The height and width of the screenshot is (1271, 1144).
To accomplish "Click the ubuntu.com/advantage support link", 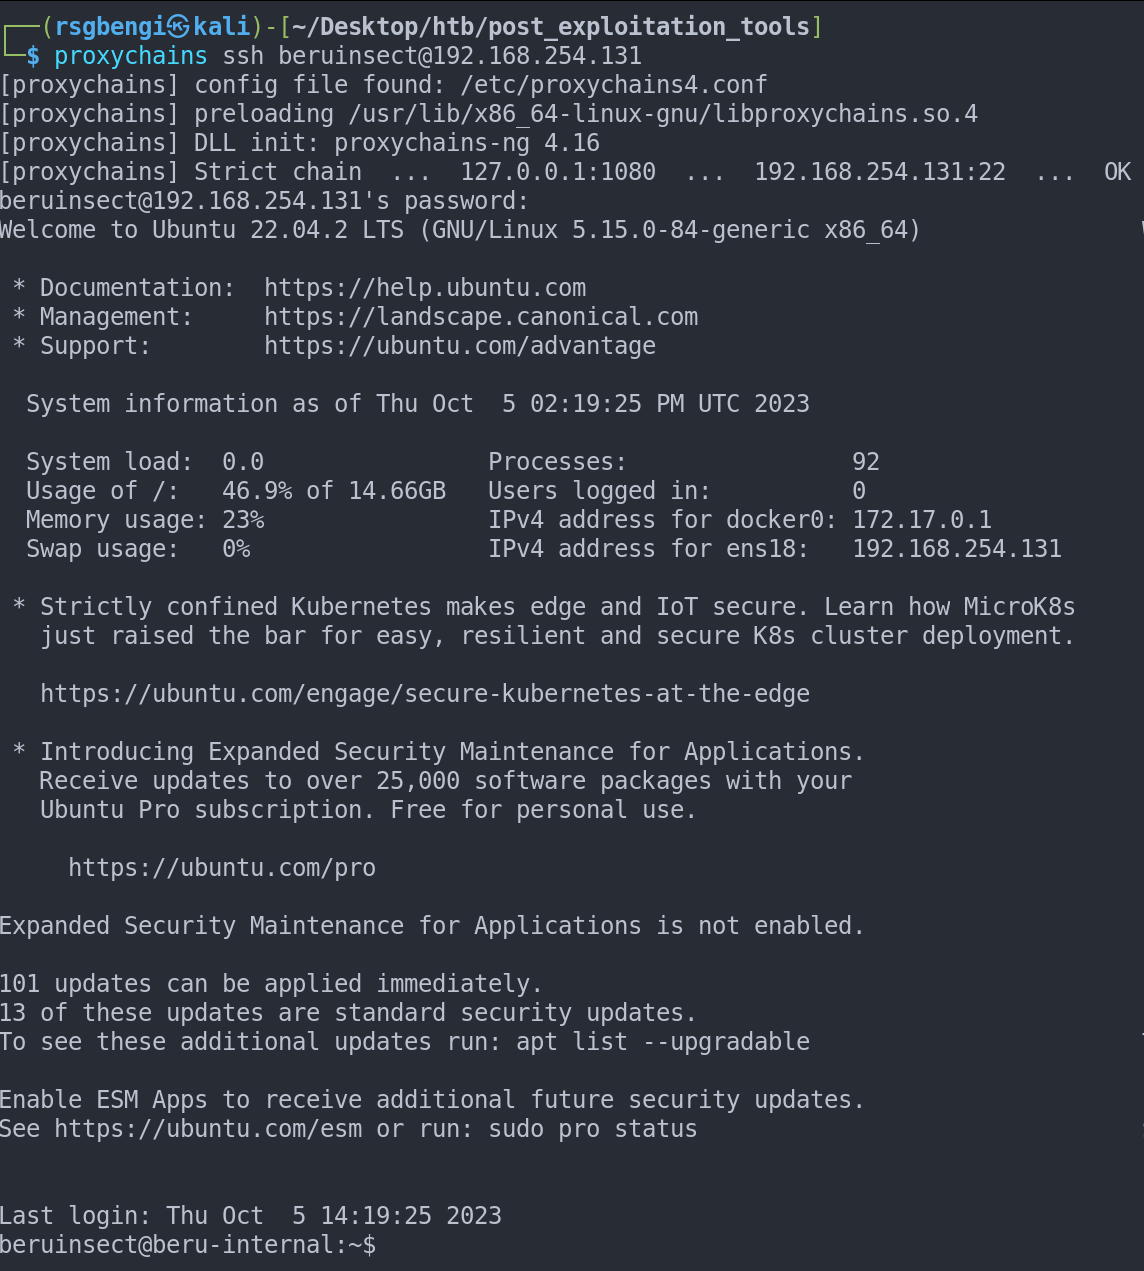I will point(460,346).
